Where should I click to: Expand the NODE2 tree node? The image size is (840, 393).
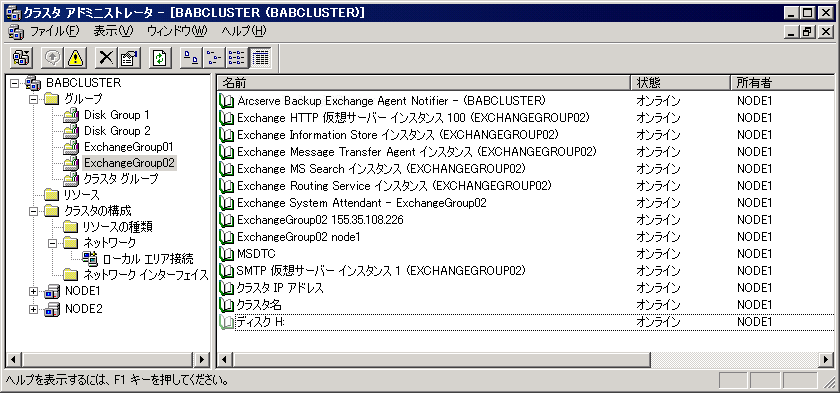(x=34, y=309)
